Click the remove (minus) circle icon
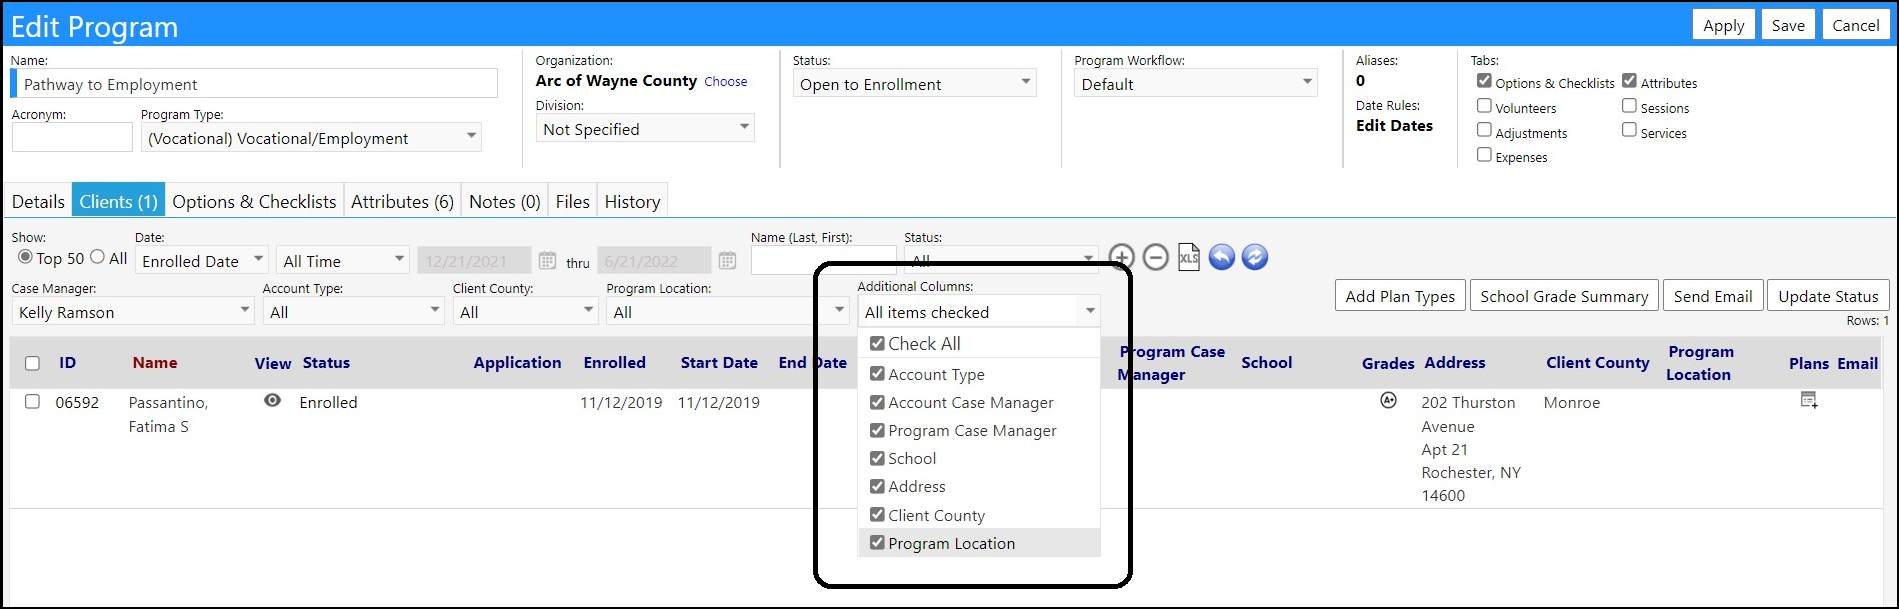The width and height of the screenshot is (1899, 609). 1155,257
